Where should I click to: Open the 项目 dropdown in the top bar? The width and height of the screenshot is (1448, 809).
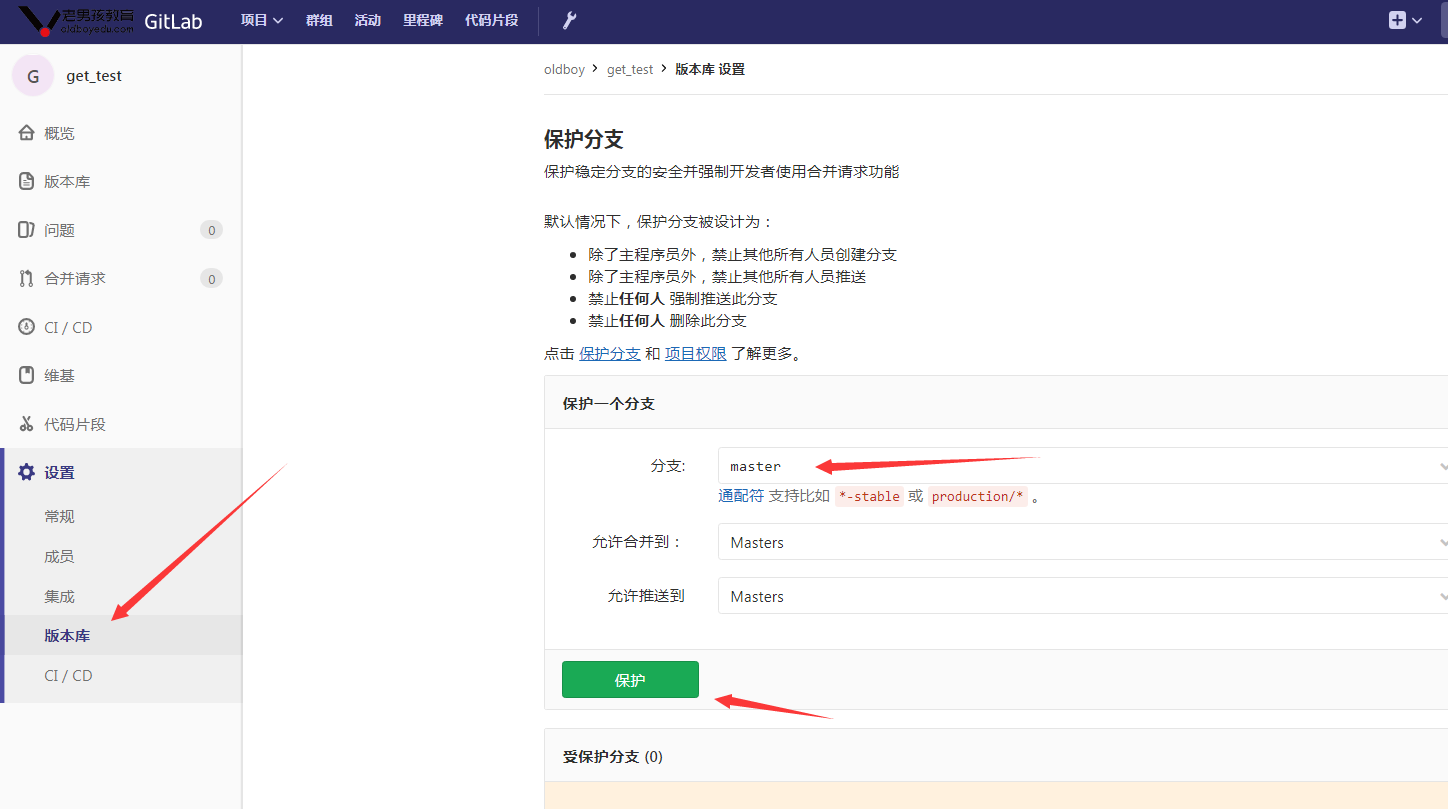click(x=262, y=20)
